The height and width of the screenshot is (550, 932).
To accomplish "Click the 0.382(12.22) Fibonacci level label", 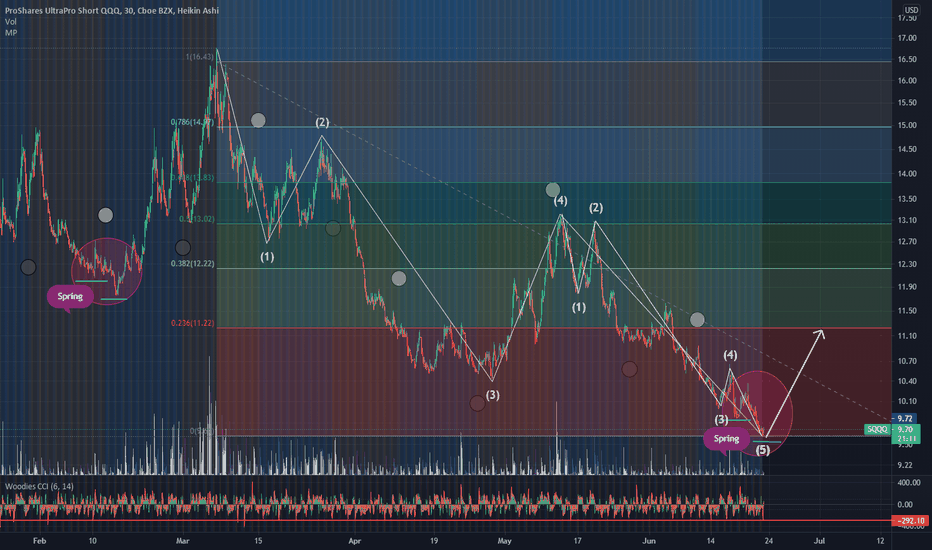I will [x=193, y=263].
